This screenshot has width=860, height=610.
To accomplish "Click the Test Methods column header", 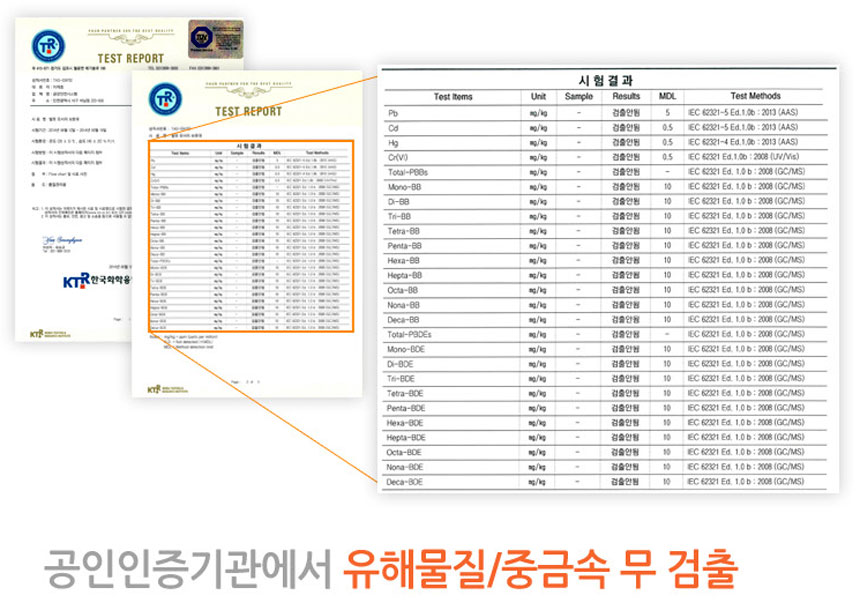I will [x=755, y=97].
